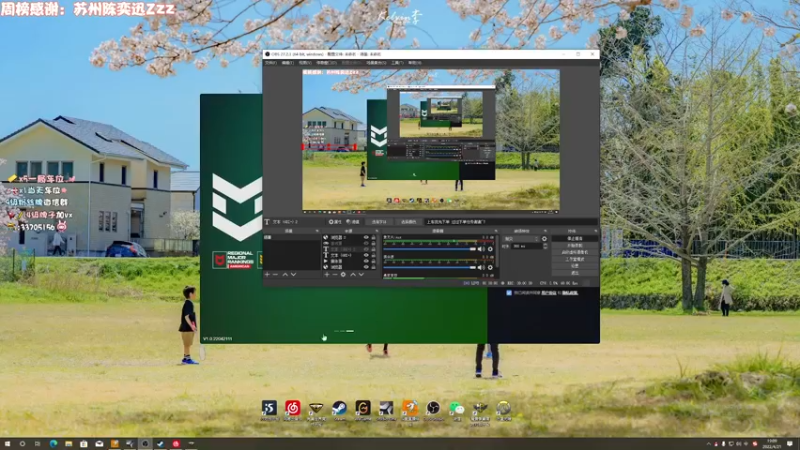
Task: Open transition properties gear next to the transition dropdown
Action: tap(544, 238)
